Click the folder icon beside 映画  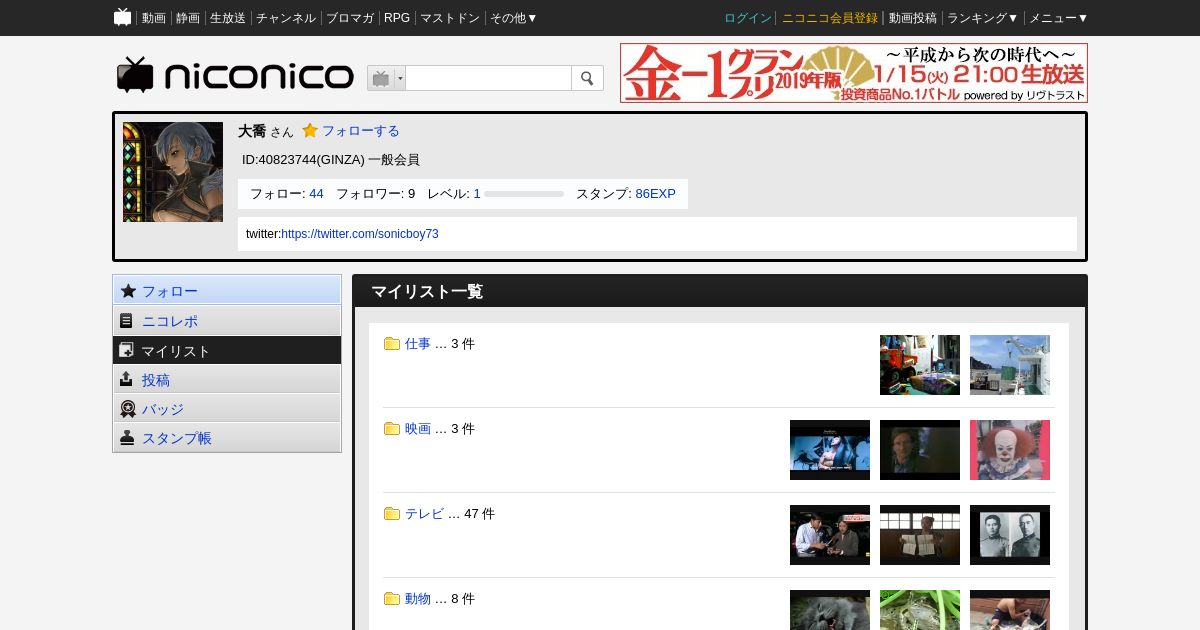point(392,429)
